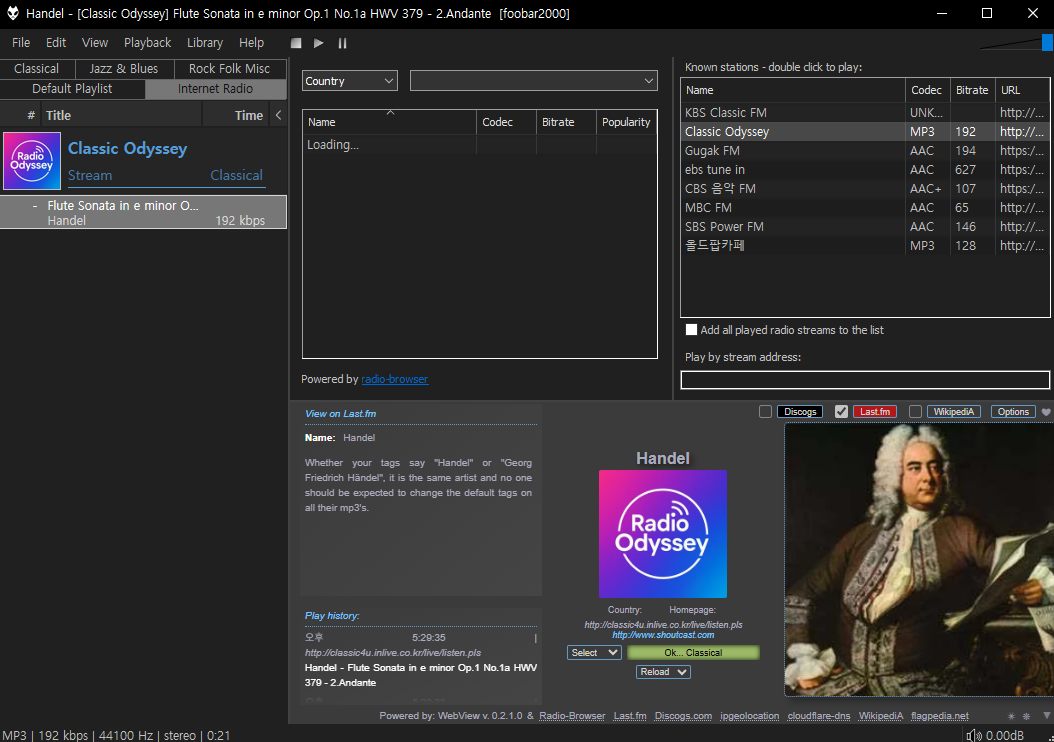The width and height of the screenshot is (1054, 742).
Task: Select ebs tune in station
Action: click(x=865, y=170)
